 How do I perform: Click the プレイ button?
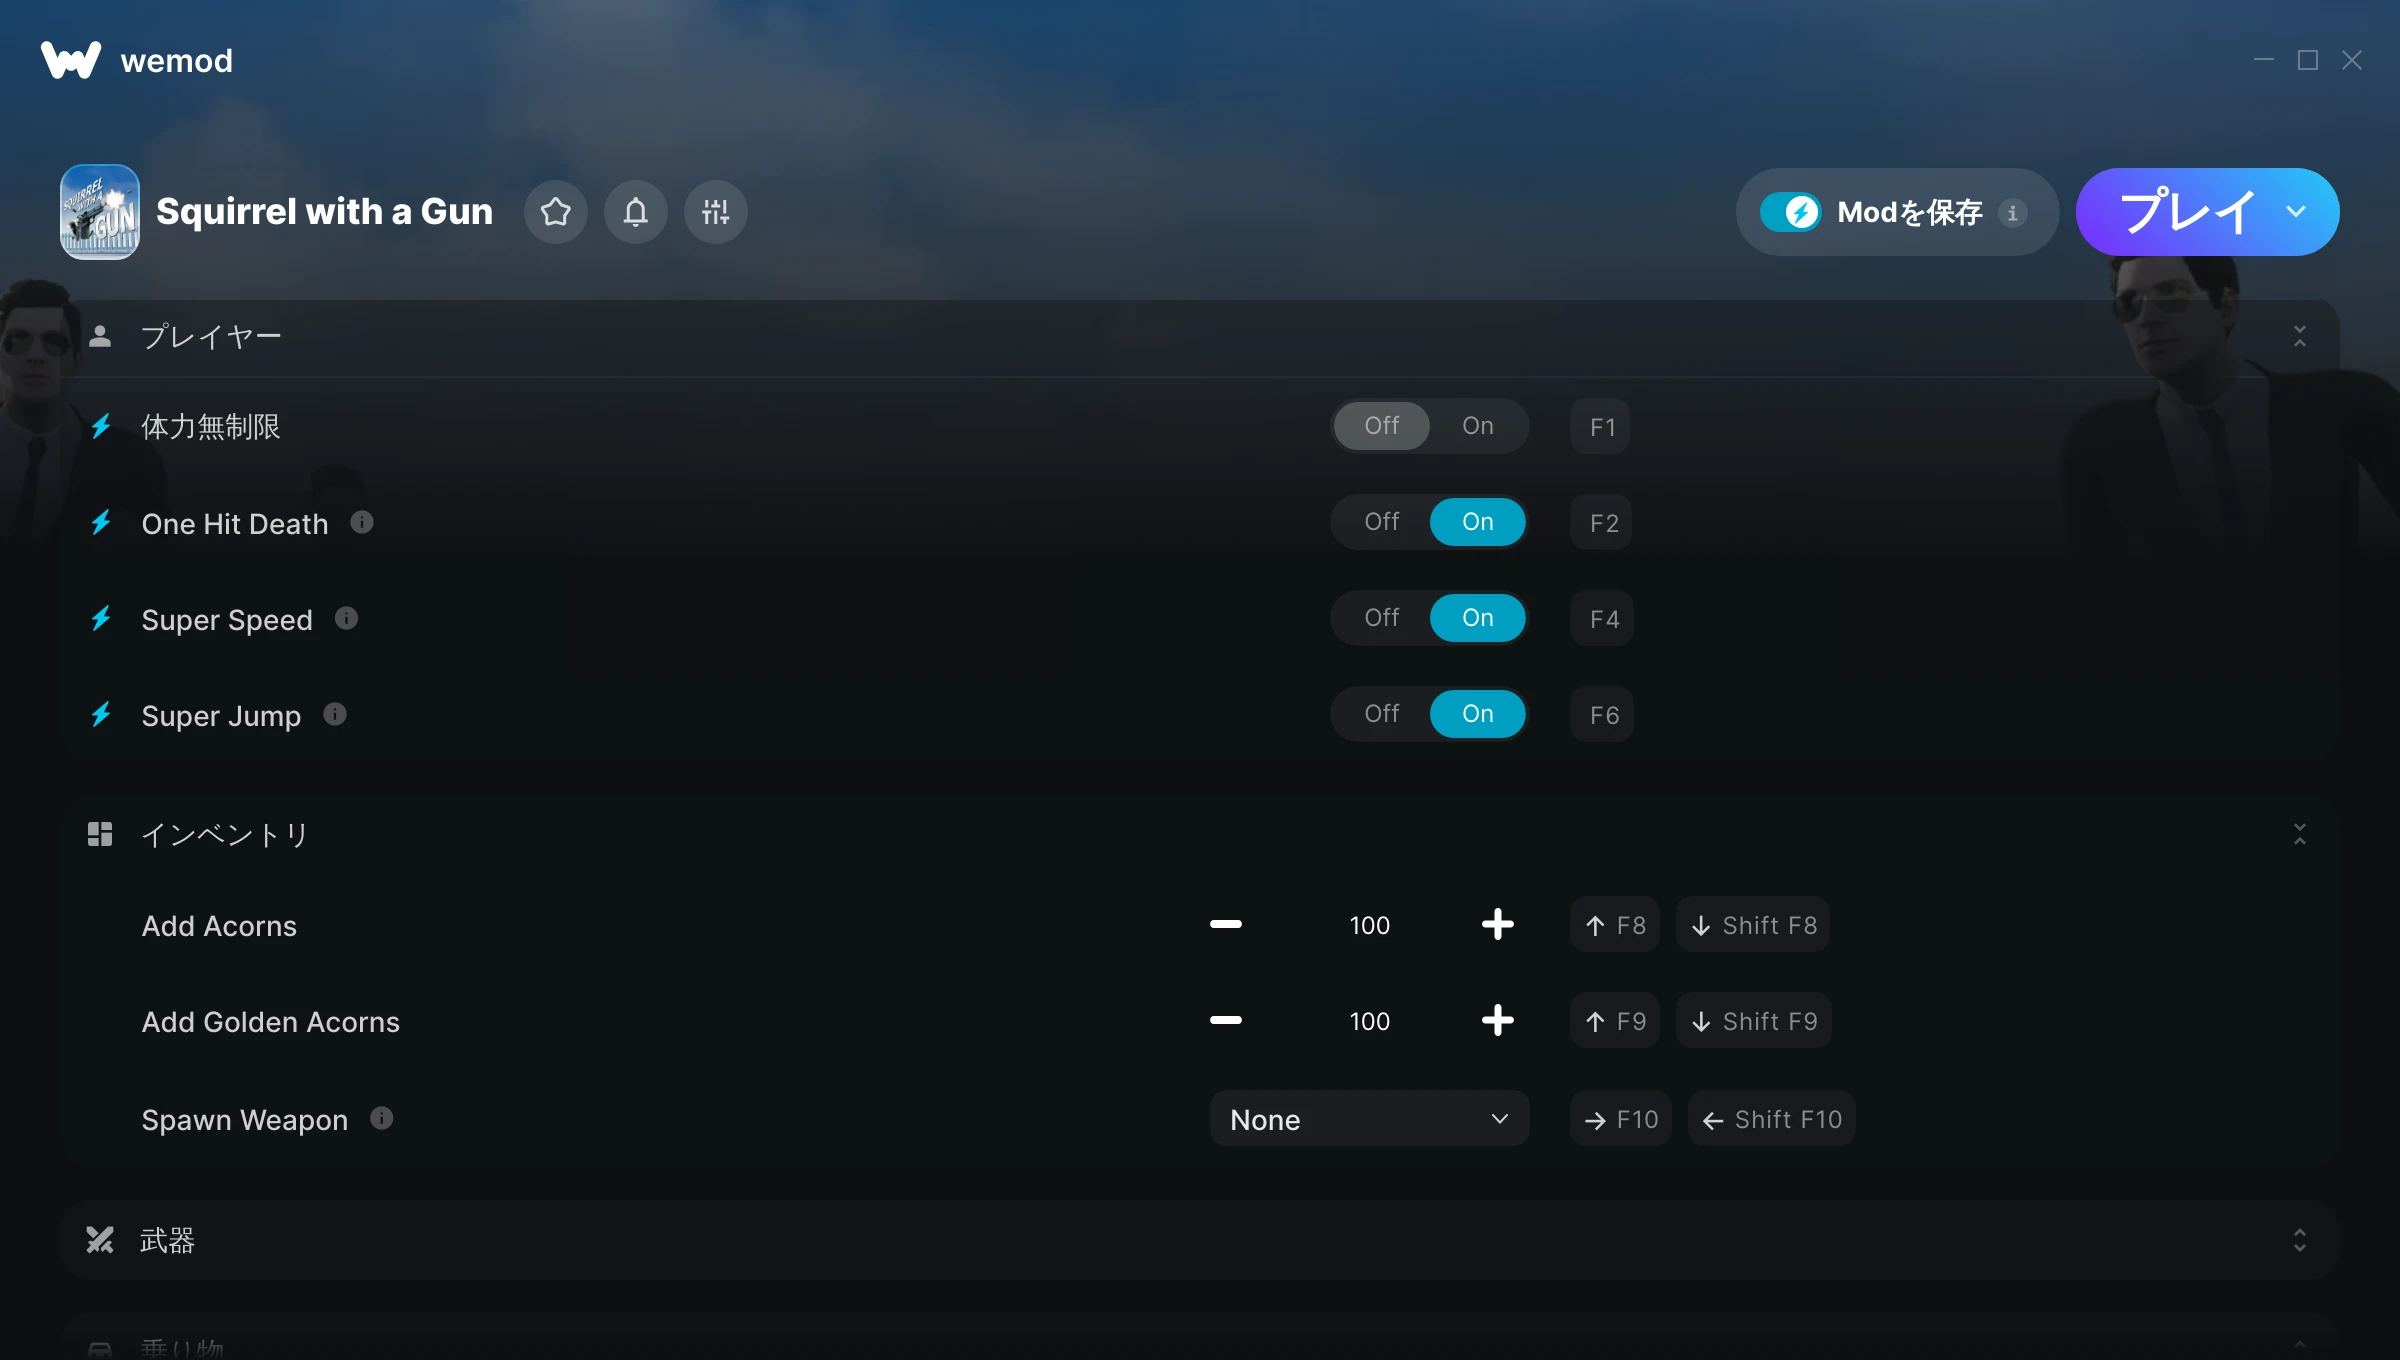tap(2188, 212)
